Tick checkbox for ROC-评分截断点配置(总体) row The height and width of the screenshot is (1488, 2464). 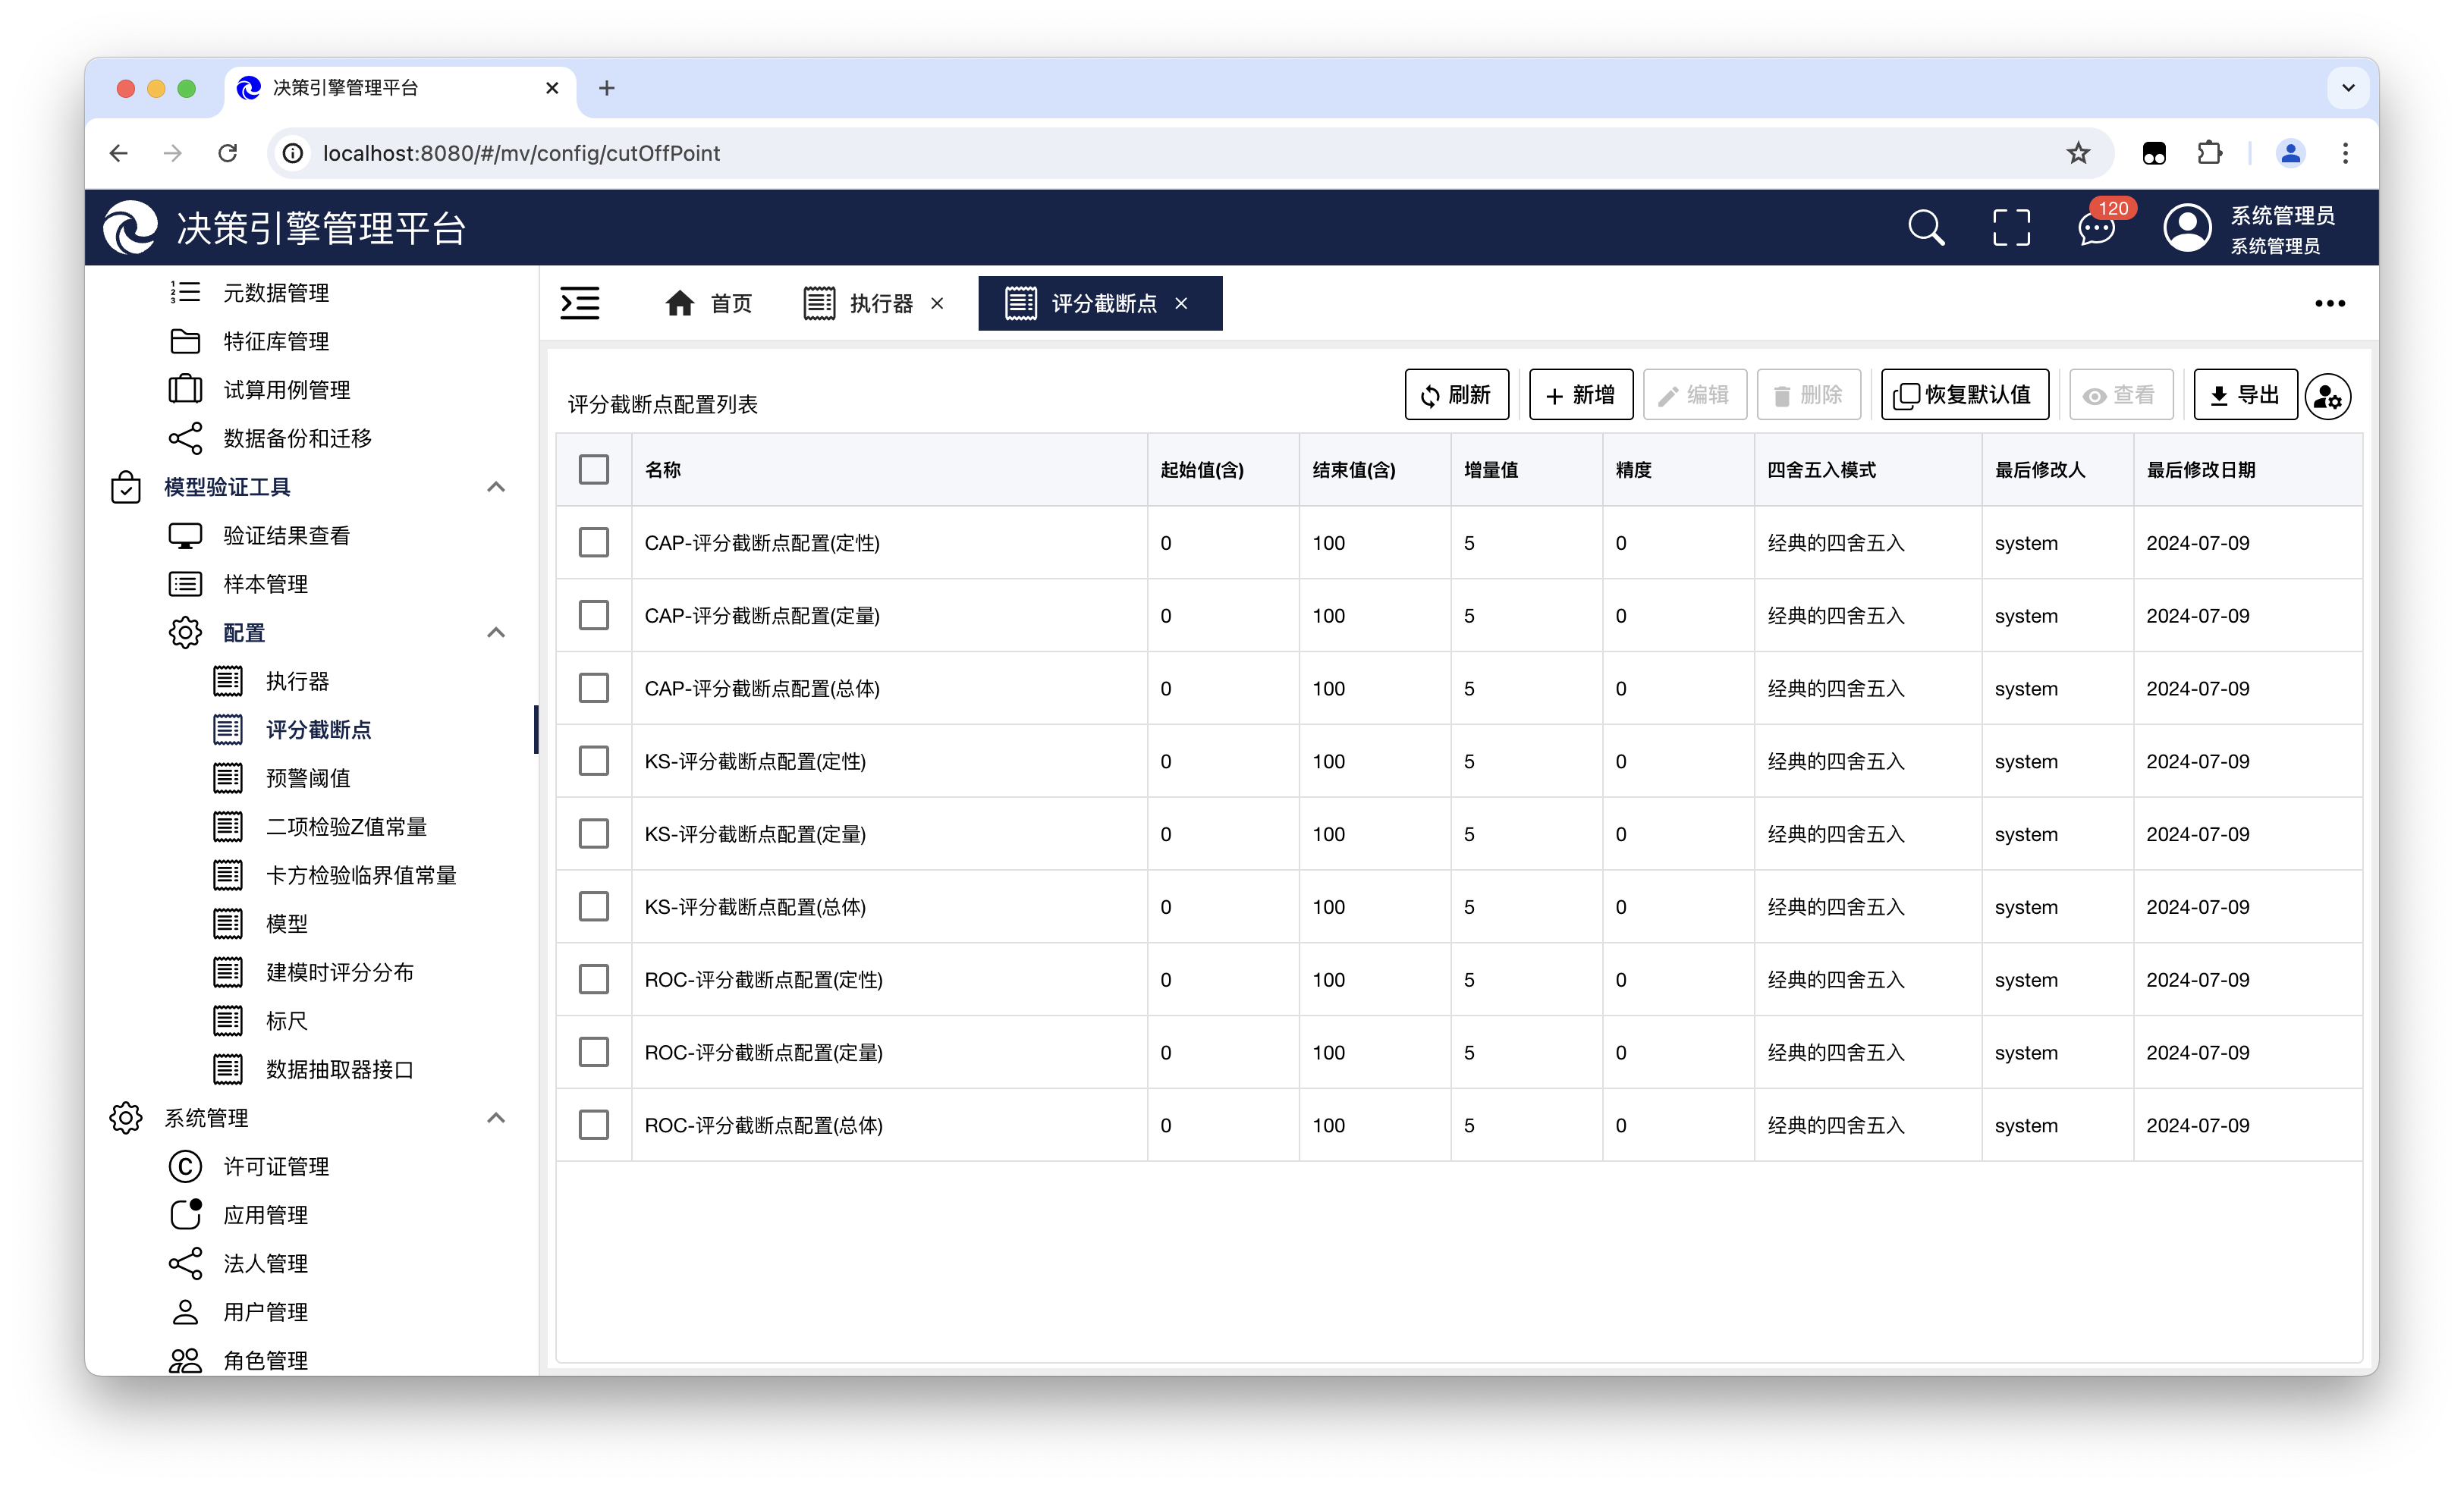594,1124
